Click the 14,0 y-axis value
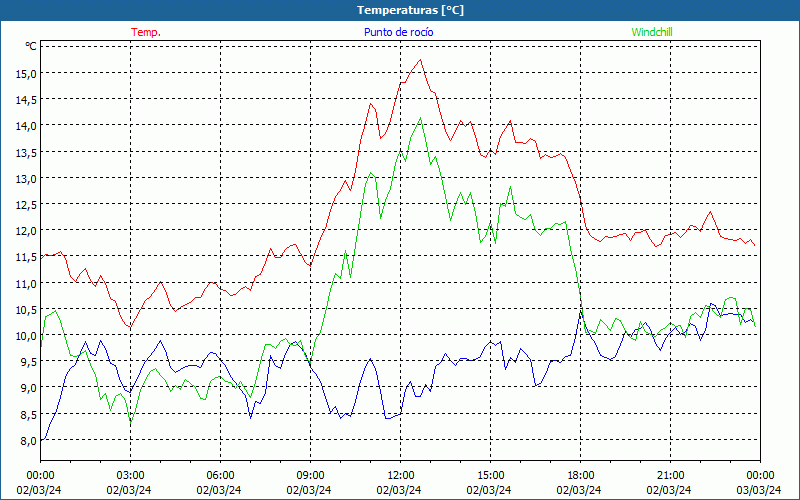Viewport: 800px width, 500px height. (26, 126)
